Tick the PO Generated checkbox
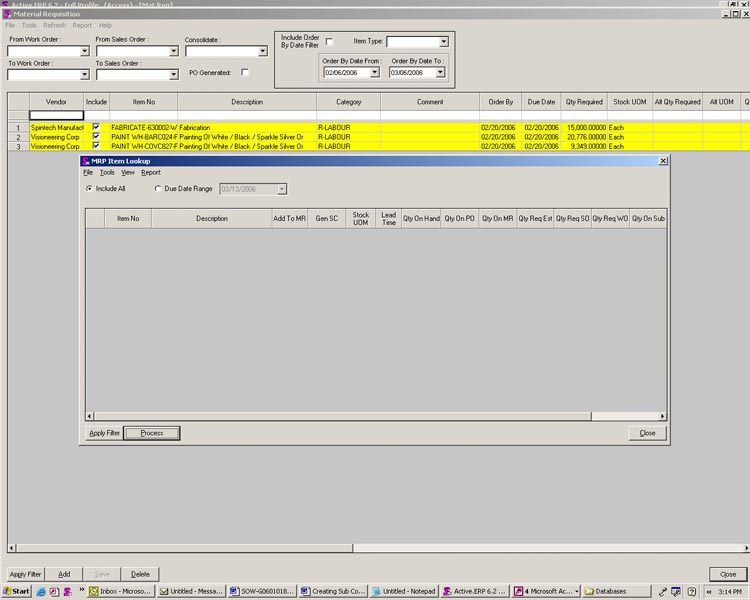This screenshot has width=750, height=600. [245, 73]
